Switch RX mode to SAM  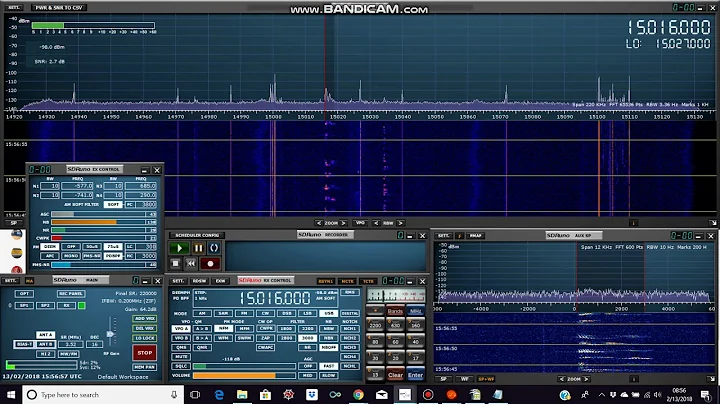click(x=223, y=313)
